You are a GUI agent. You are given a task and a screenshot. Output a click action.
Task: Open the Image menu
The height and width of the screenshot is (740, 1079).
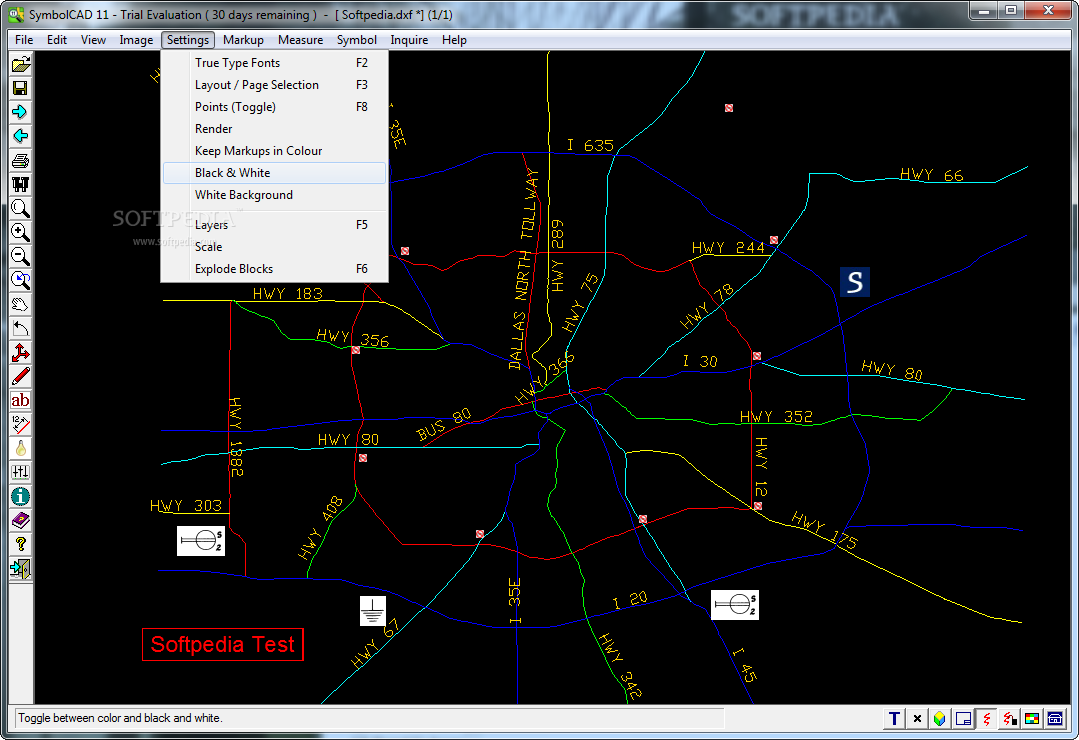tap(136, 40)
